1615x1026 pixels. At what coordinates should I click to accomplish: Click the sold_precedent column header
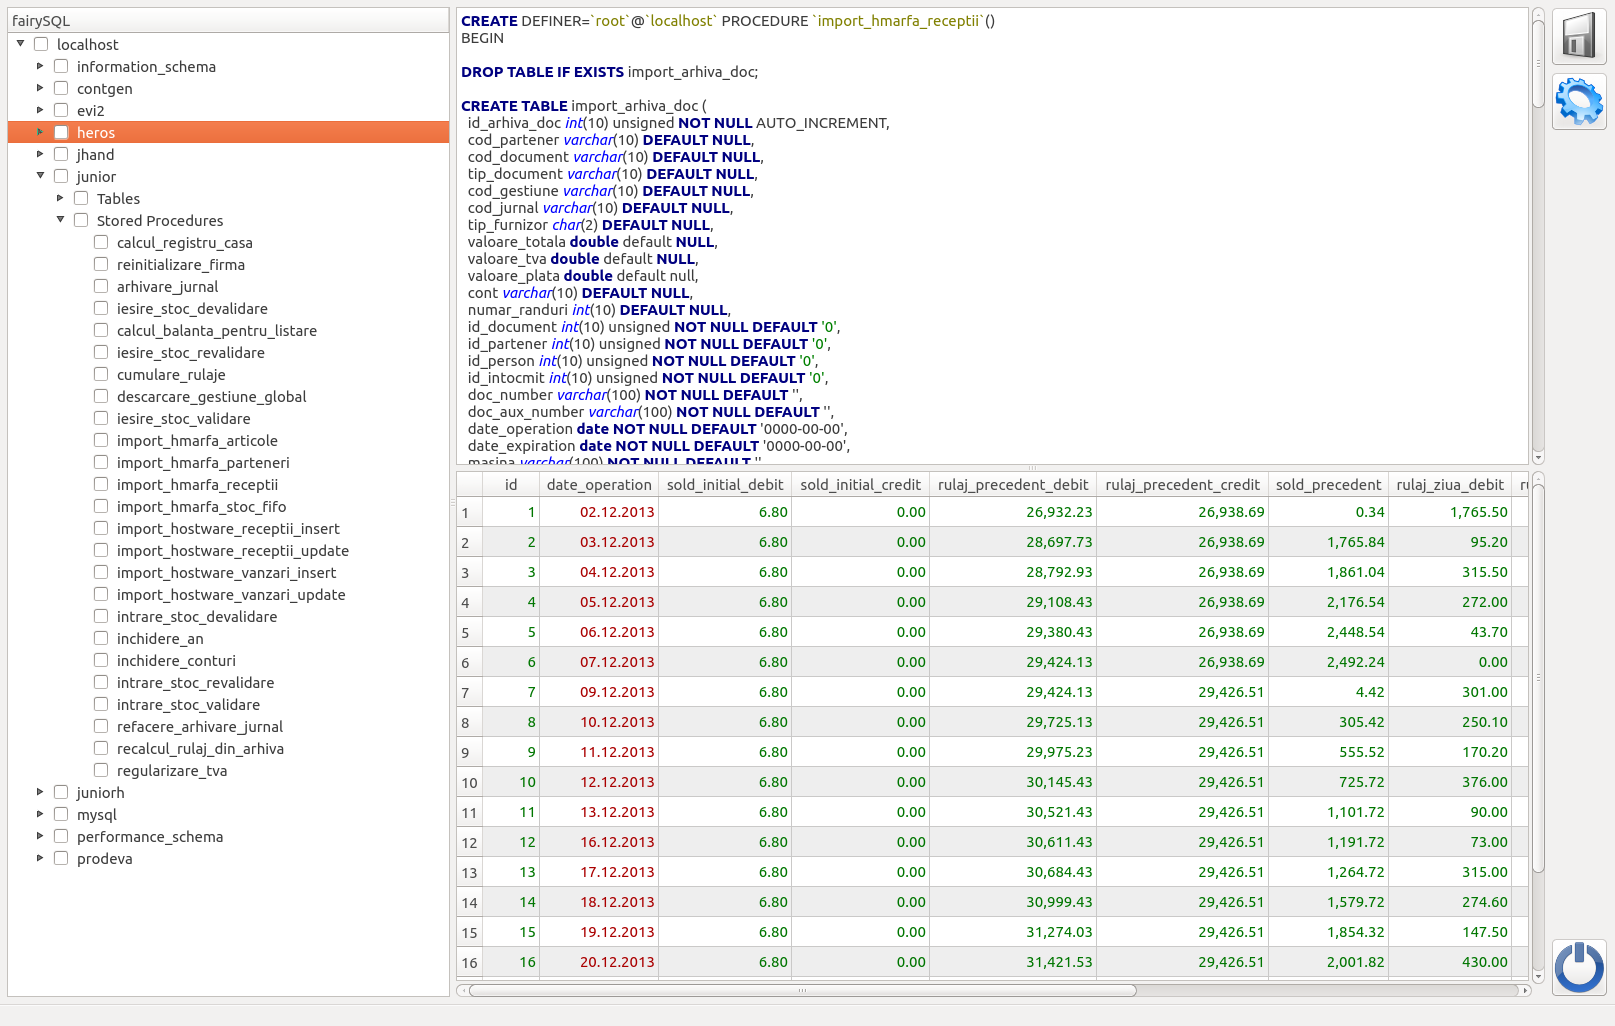(1328, 484)
